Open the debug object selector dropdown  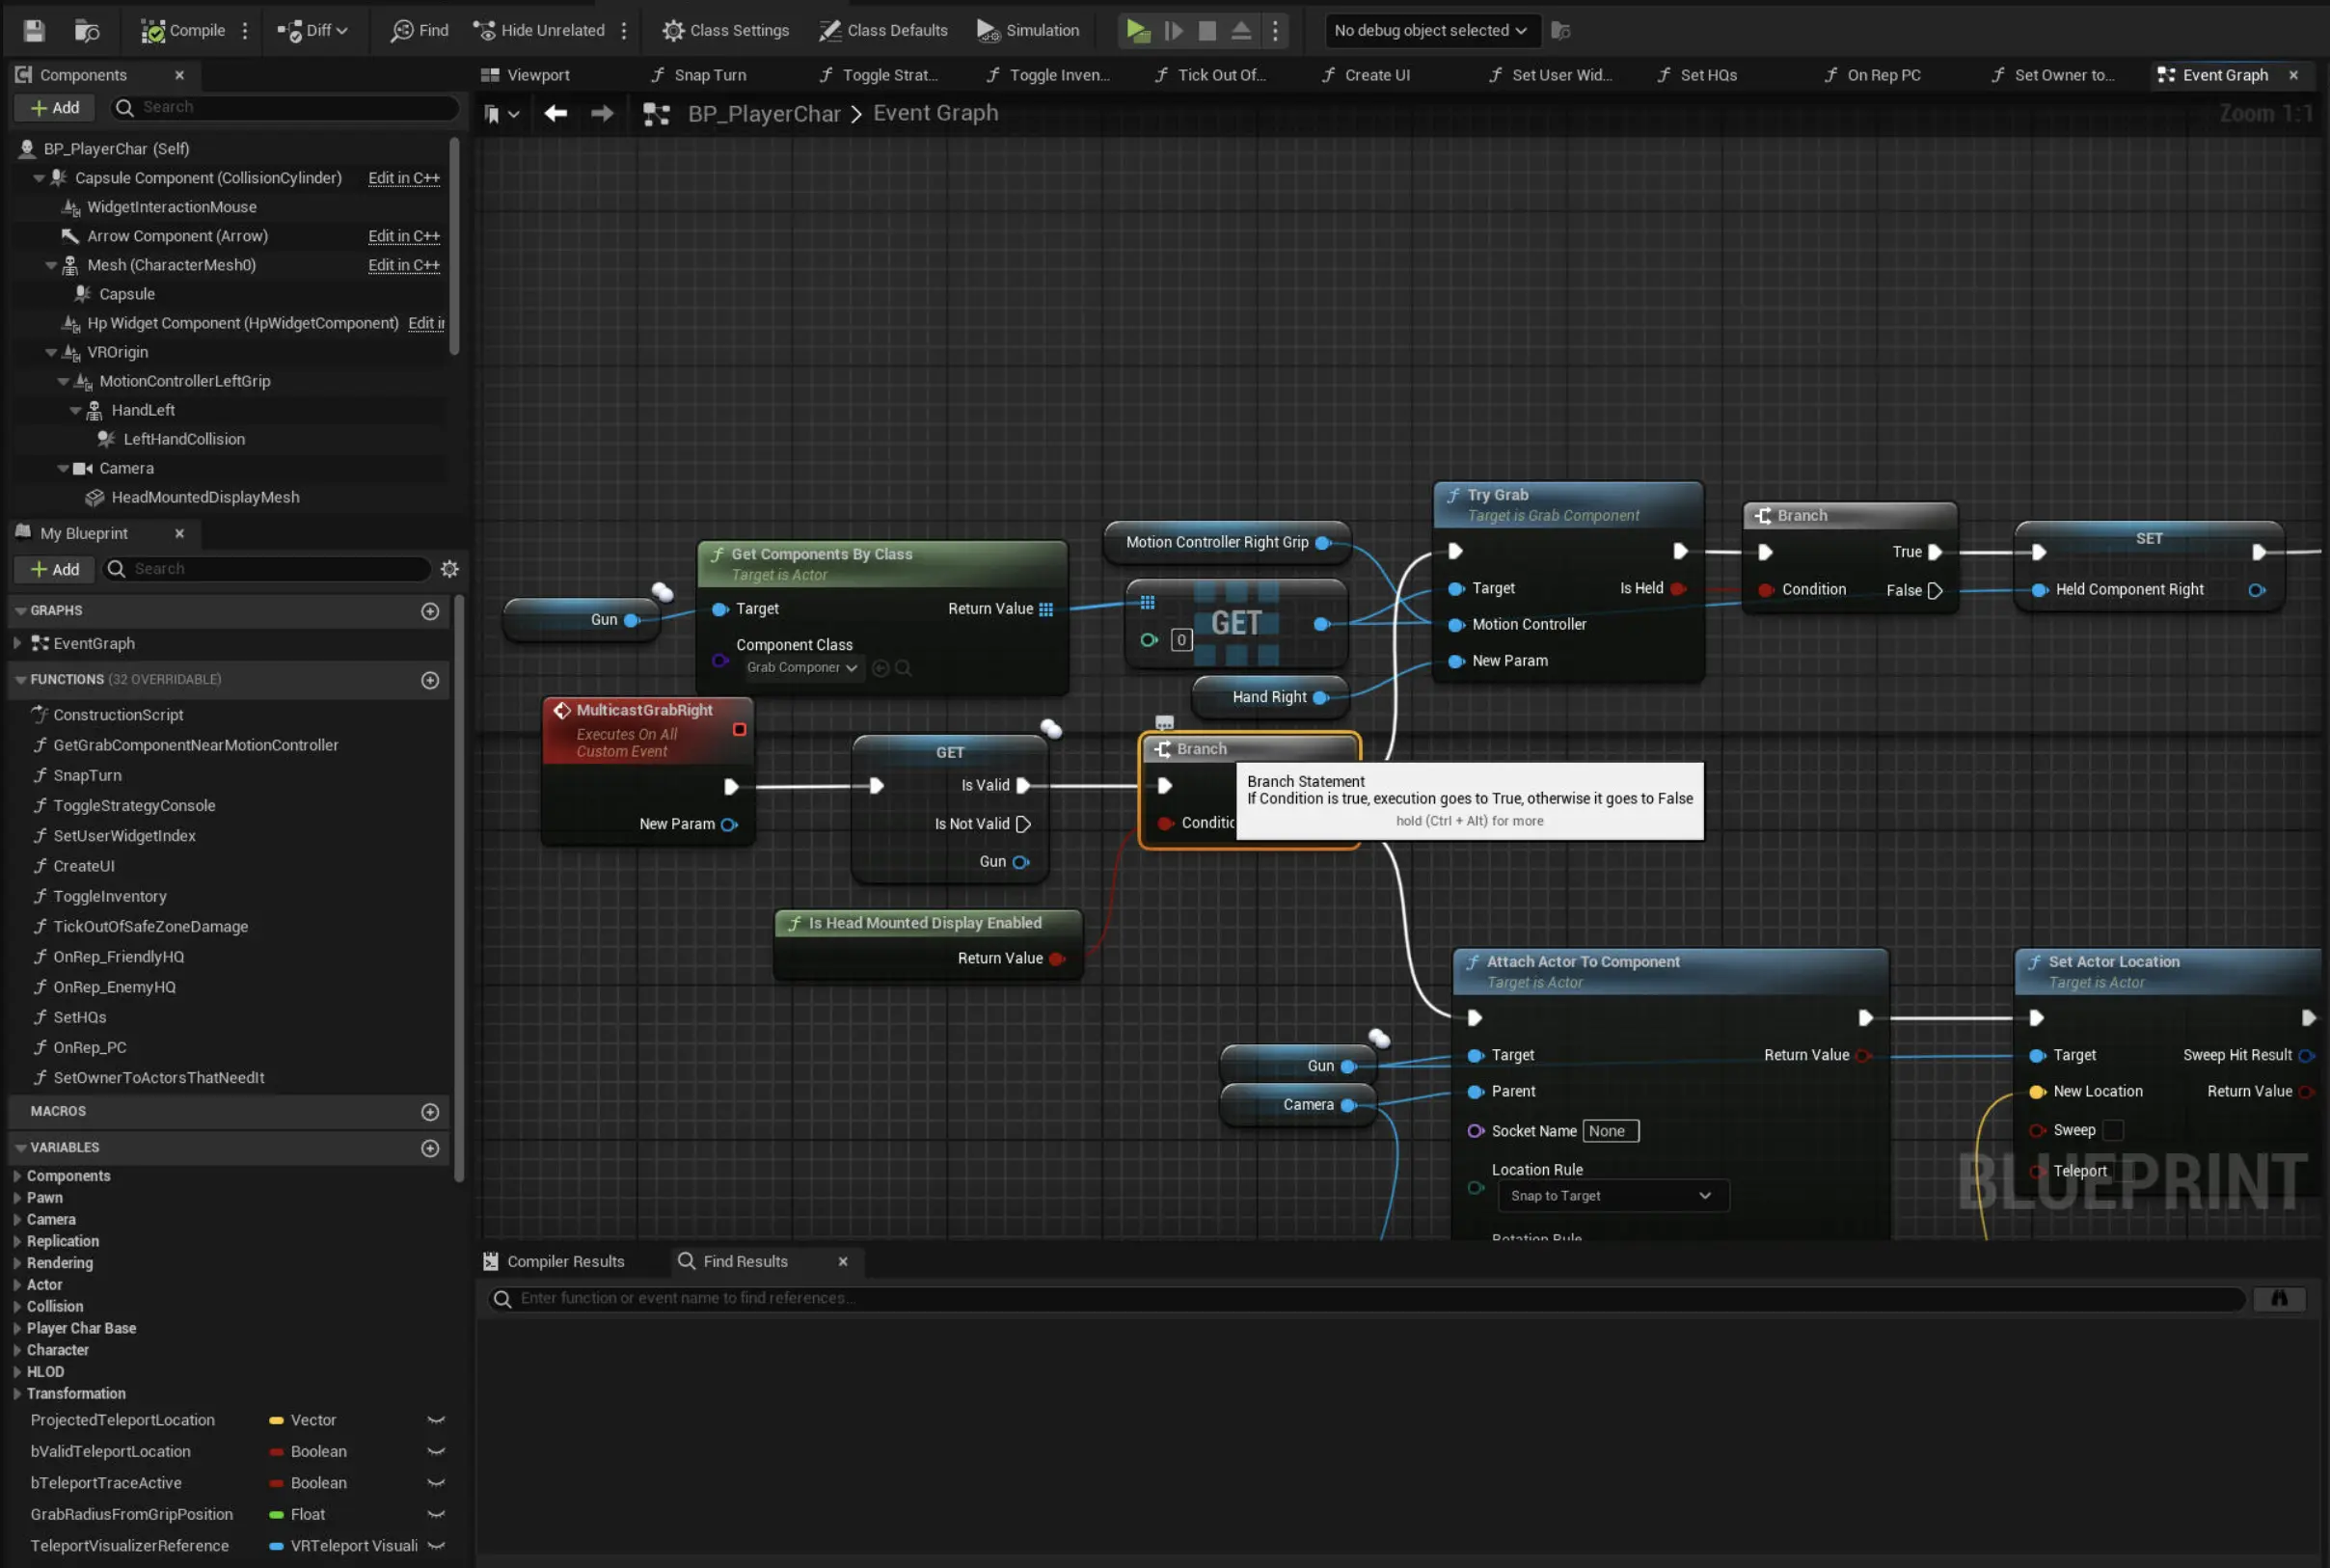pyautogui.click(x=1430, y=30)
